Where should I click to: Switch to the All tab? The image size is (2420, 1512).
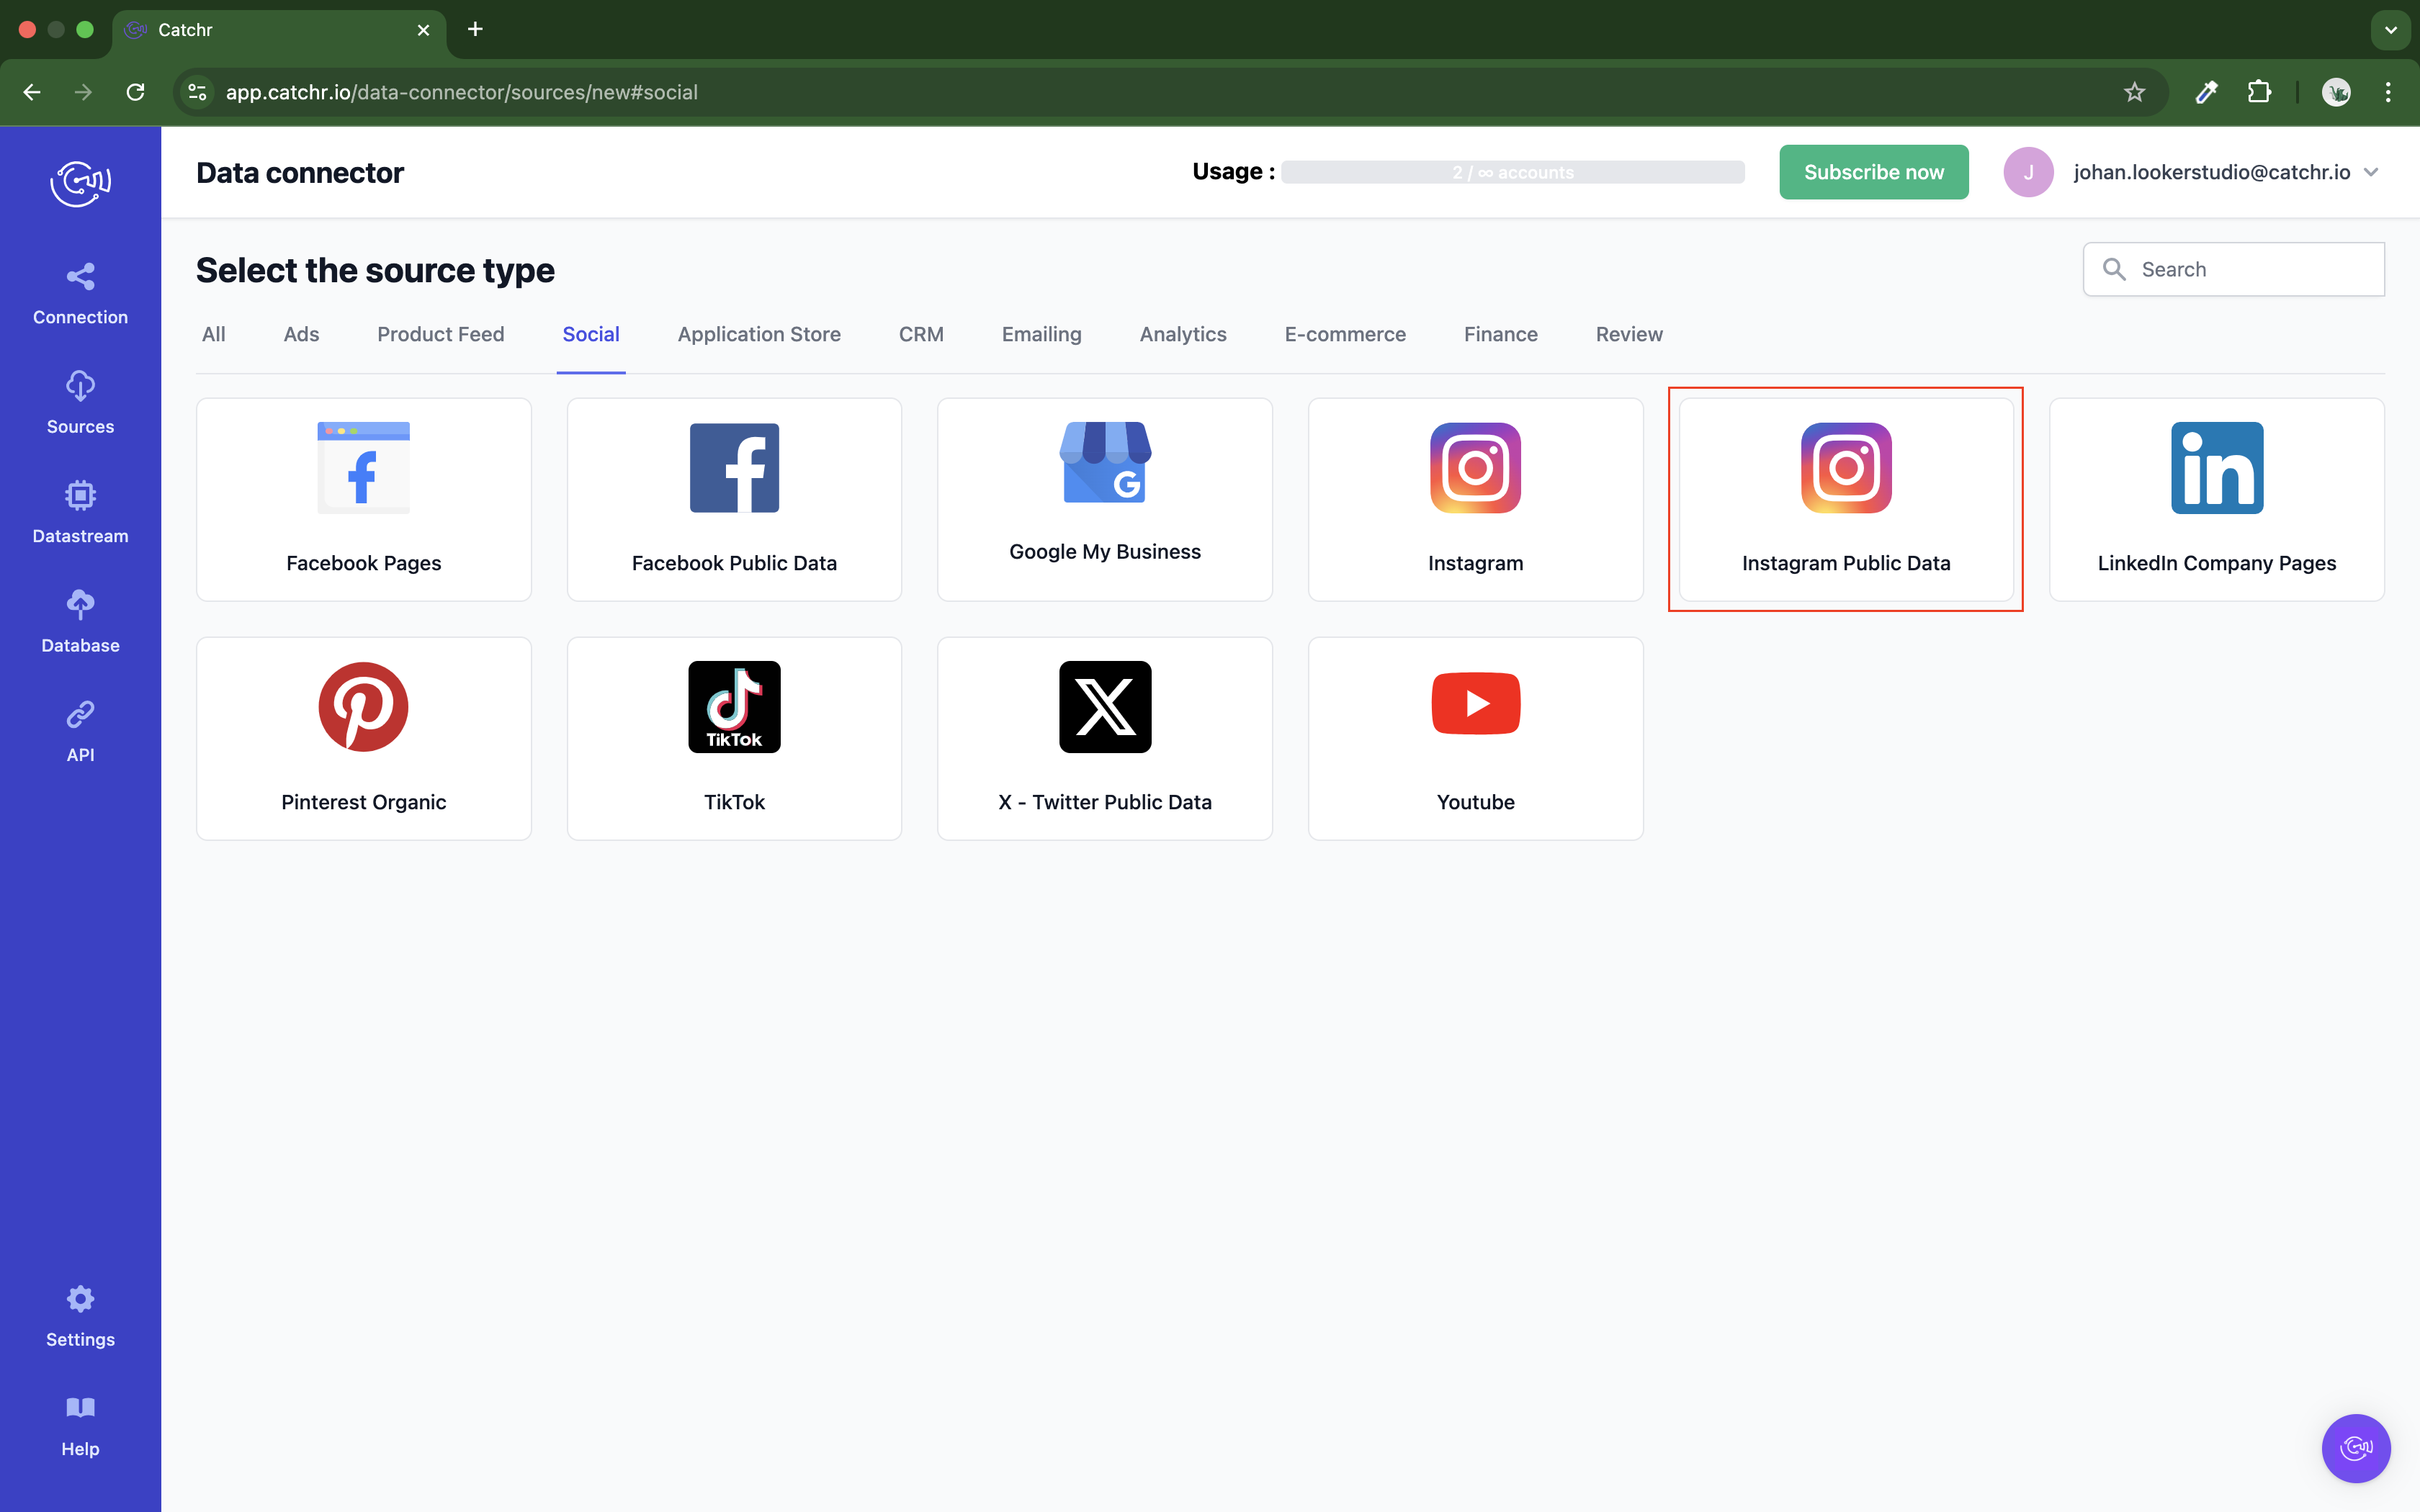[x=213, y=334]
